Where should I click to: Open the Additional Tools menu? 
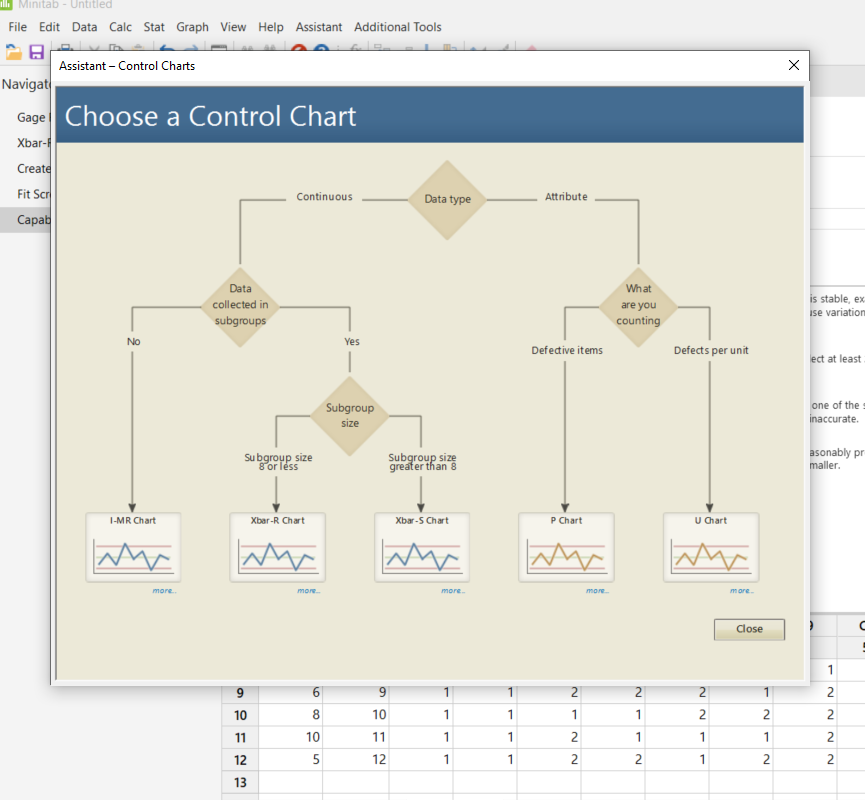(x=398, y=27)
